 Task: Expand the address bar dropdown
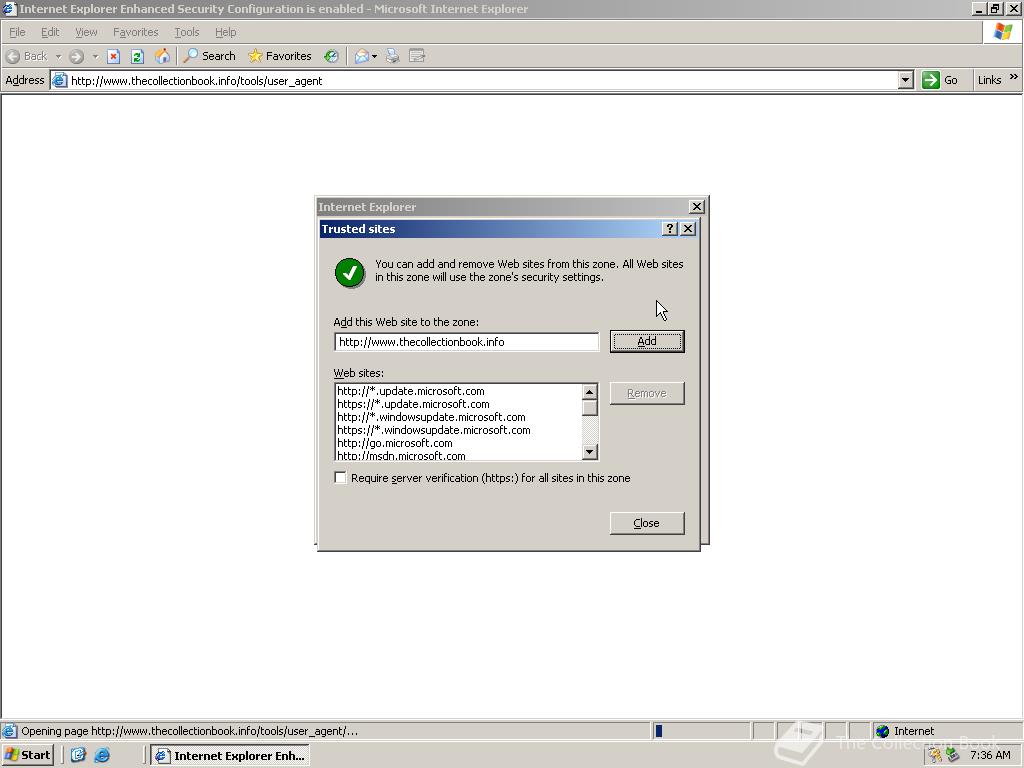tap(905, 80)
